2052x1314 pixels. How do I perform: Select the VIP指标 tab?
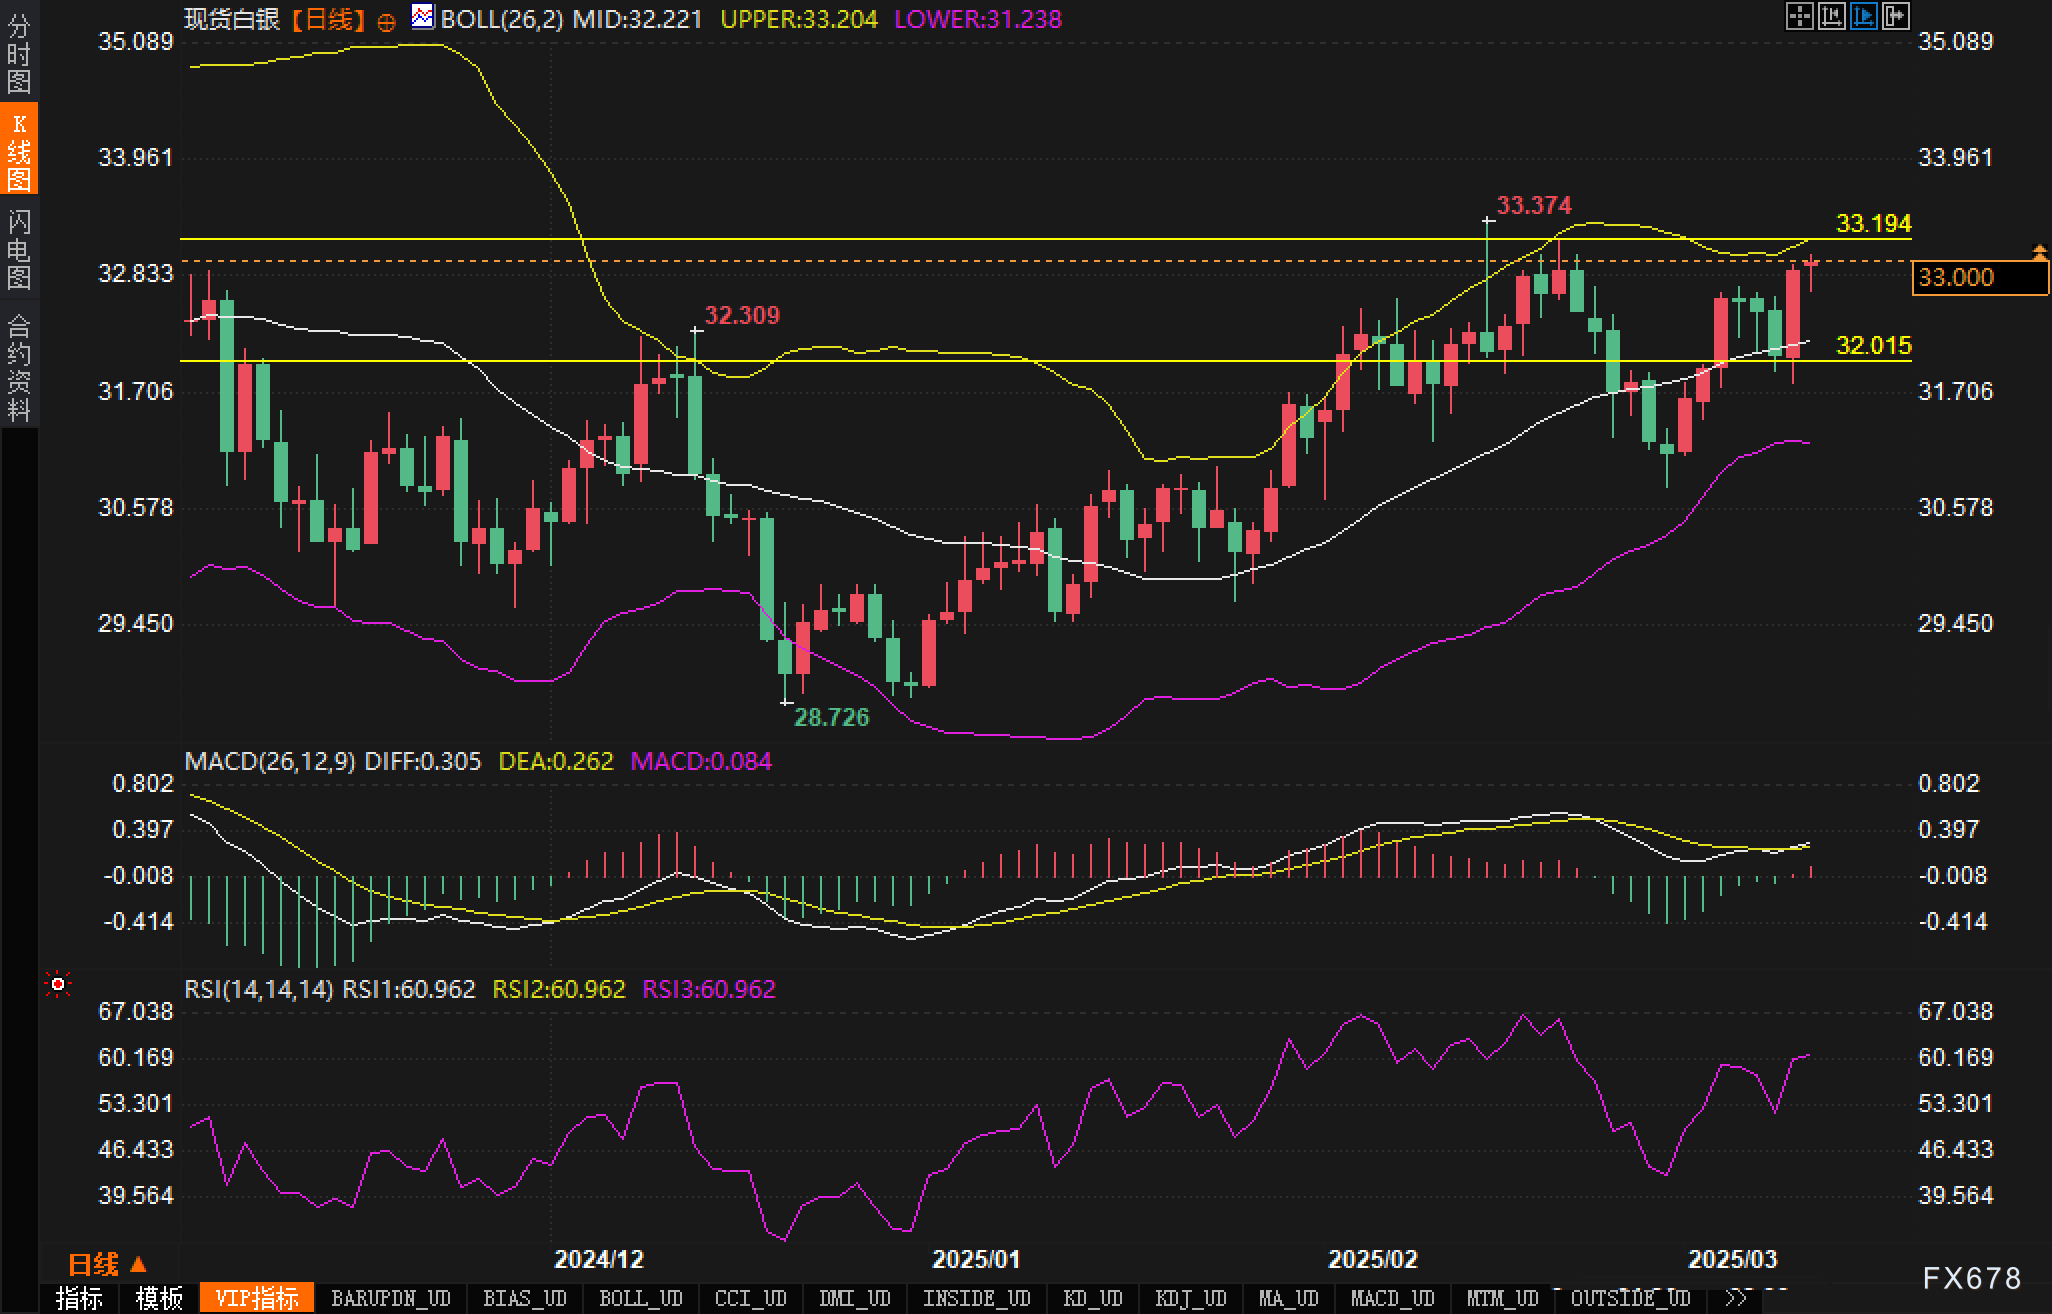click(257, 1298)
